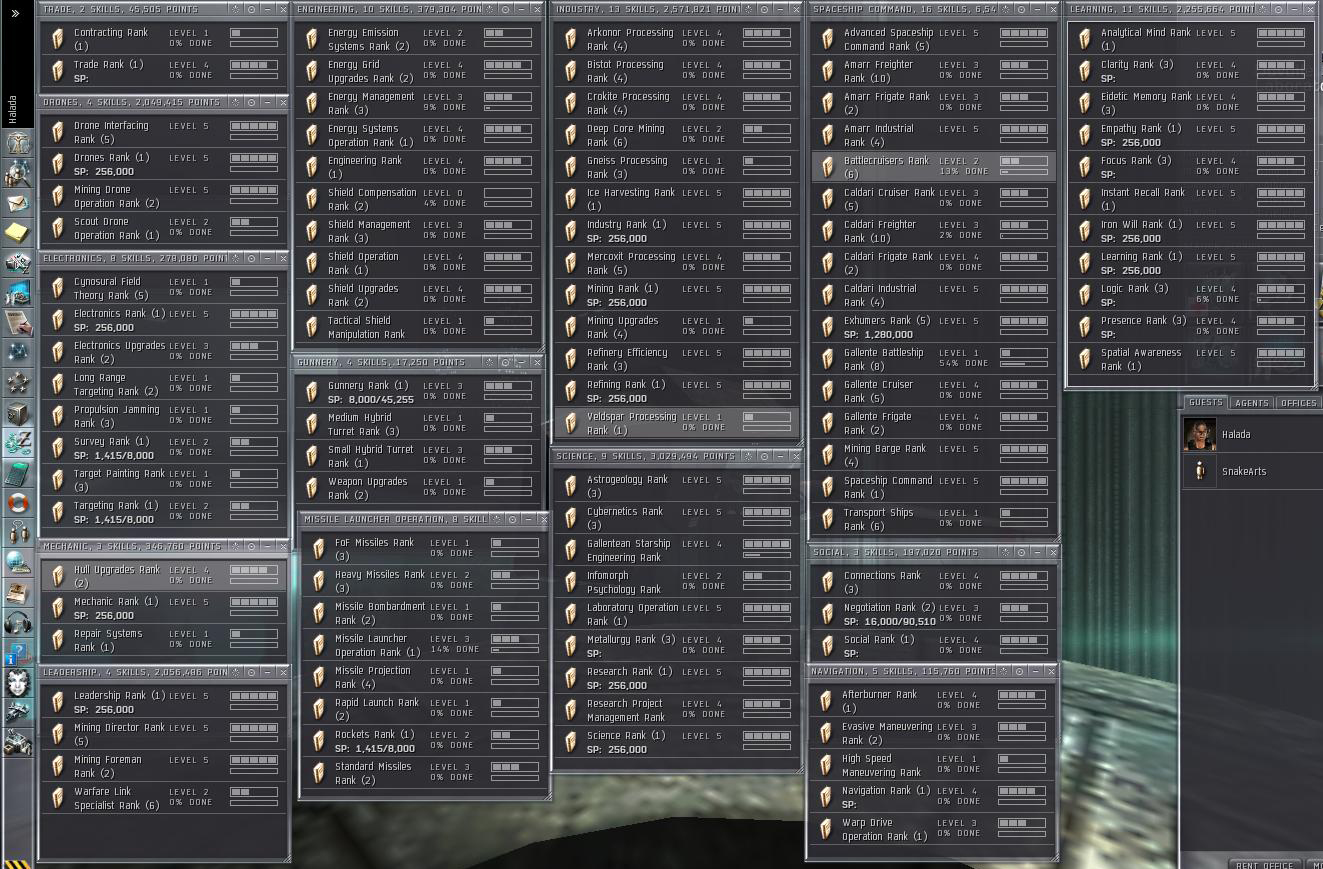Toggle pin on the Industry skills window
Viewport: 1323px width, 869px height.
coord(749,9)
